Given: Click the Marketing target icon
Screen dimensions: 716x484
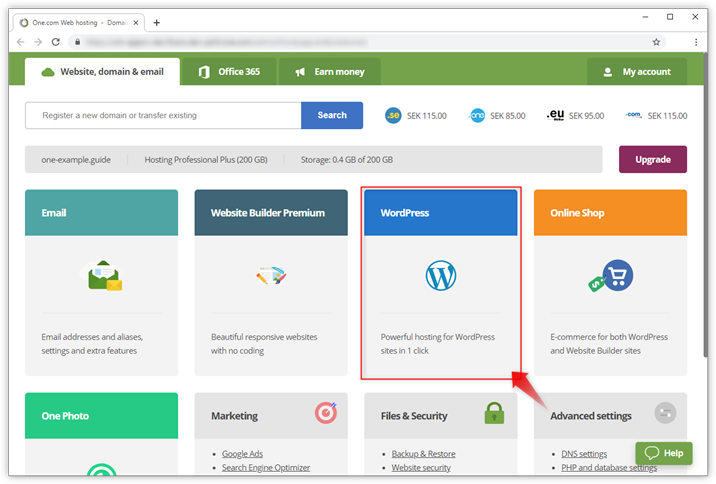Looking at the screenshot, I should click(x=326, y=413).
